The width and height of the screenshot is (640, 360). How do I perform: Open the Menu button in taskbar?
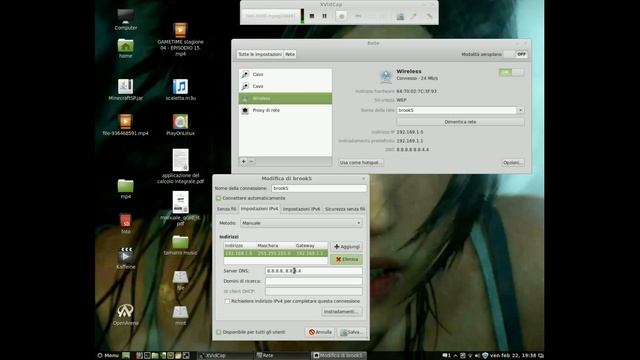(x=108, y=356)
